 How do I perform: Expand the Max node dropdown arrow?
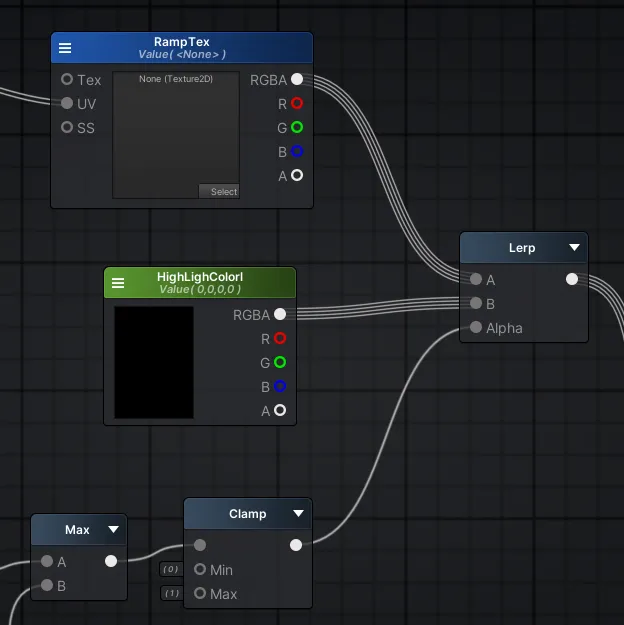[113, 529]
